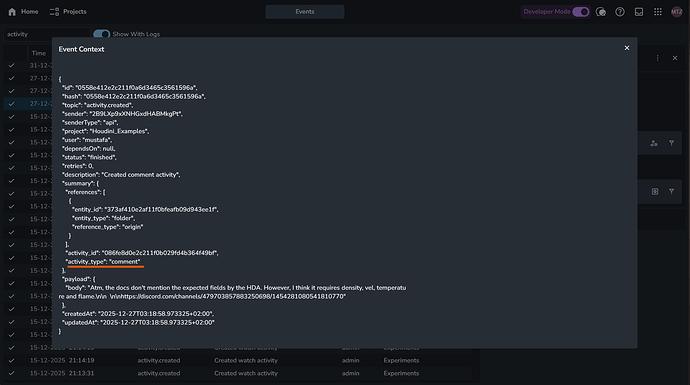Select the 15-12-2025 21:13:31 time cell
690x385 pixels.
pyautogui.click(x=62, y=373)
